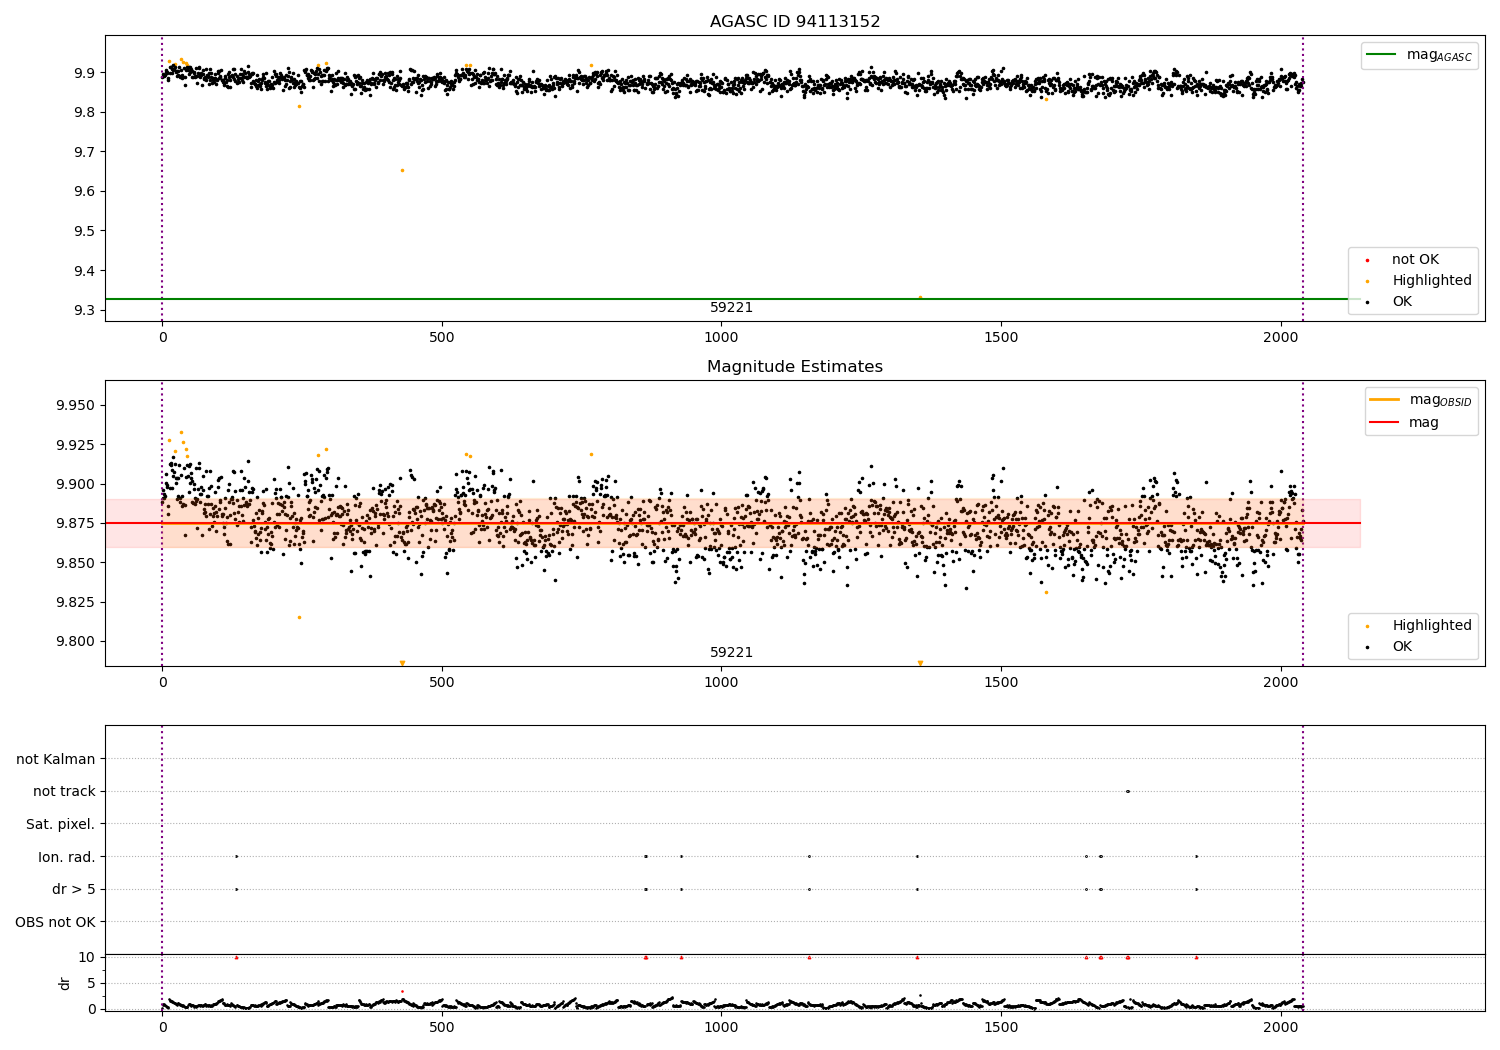Click the 9.3 y-tick in top plot
Screen dimensions: 1500x1050
(x=83, y=311)
